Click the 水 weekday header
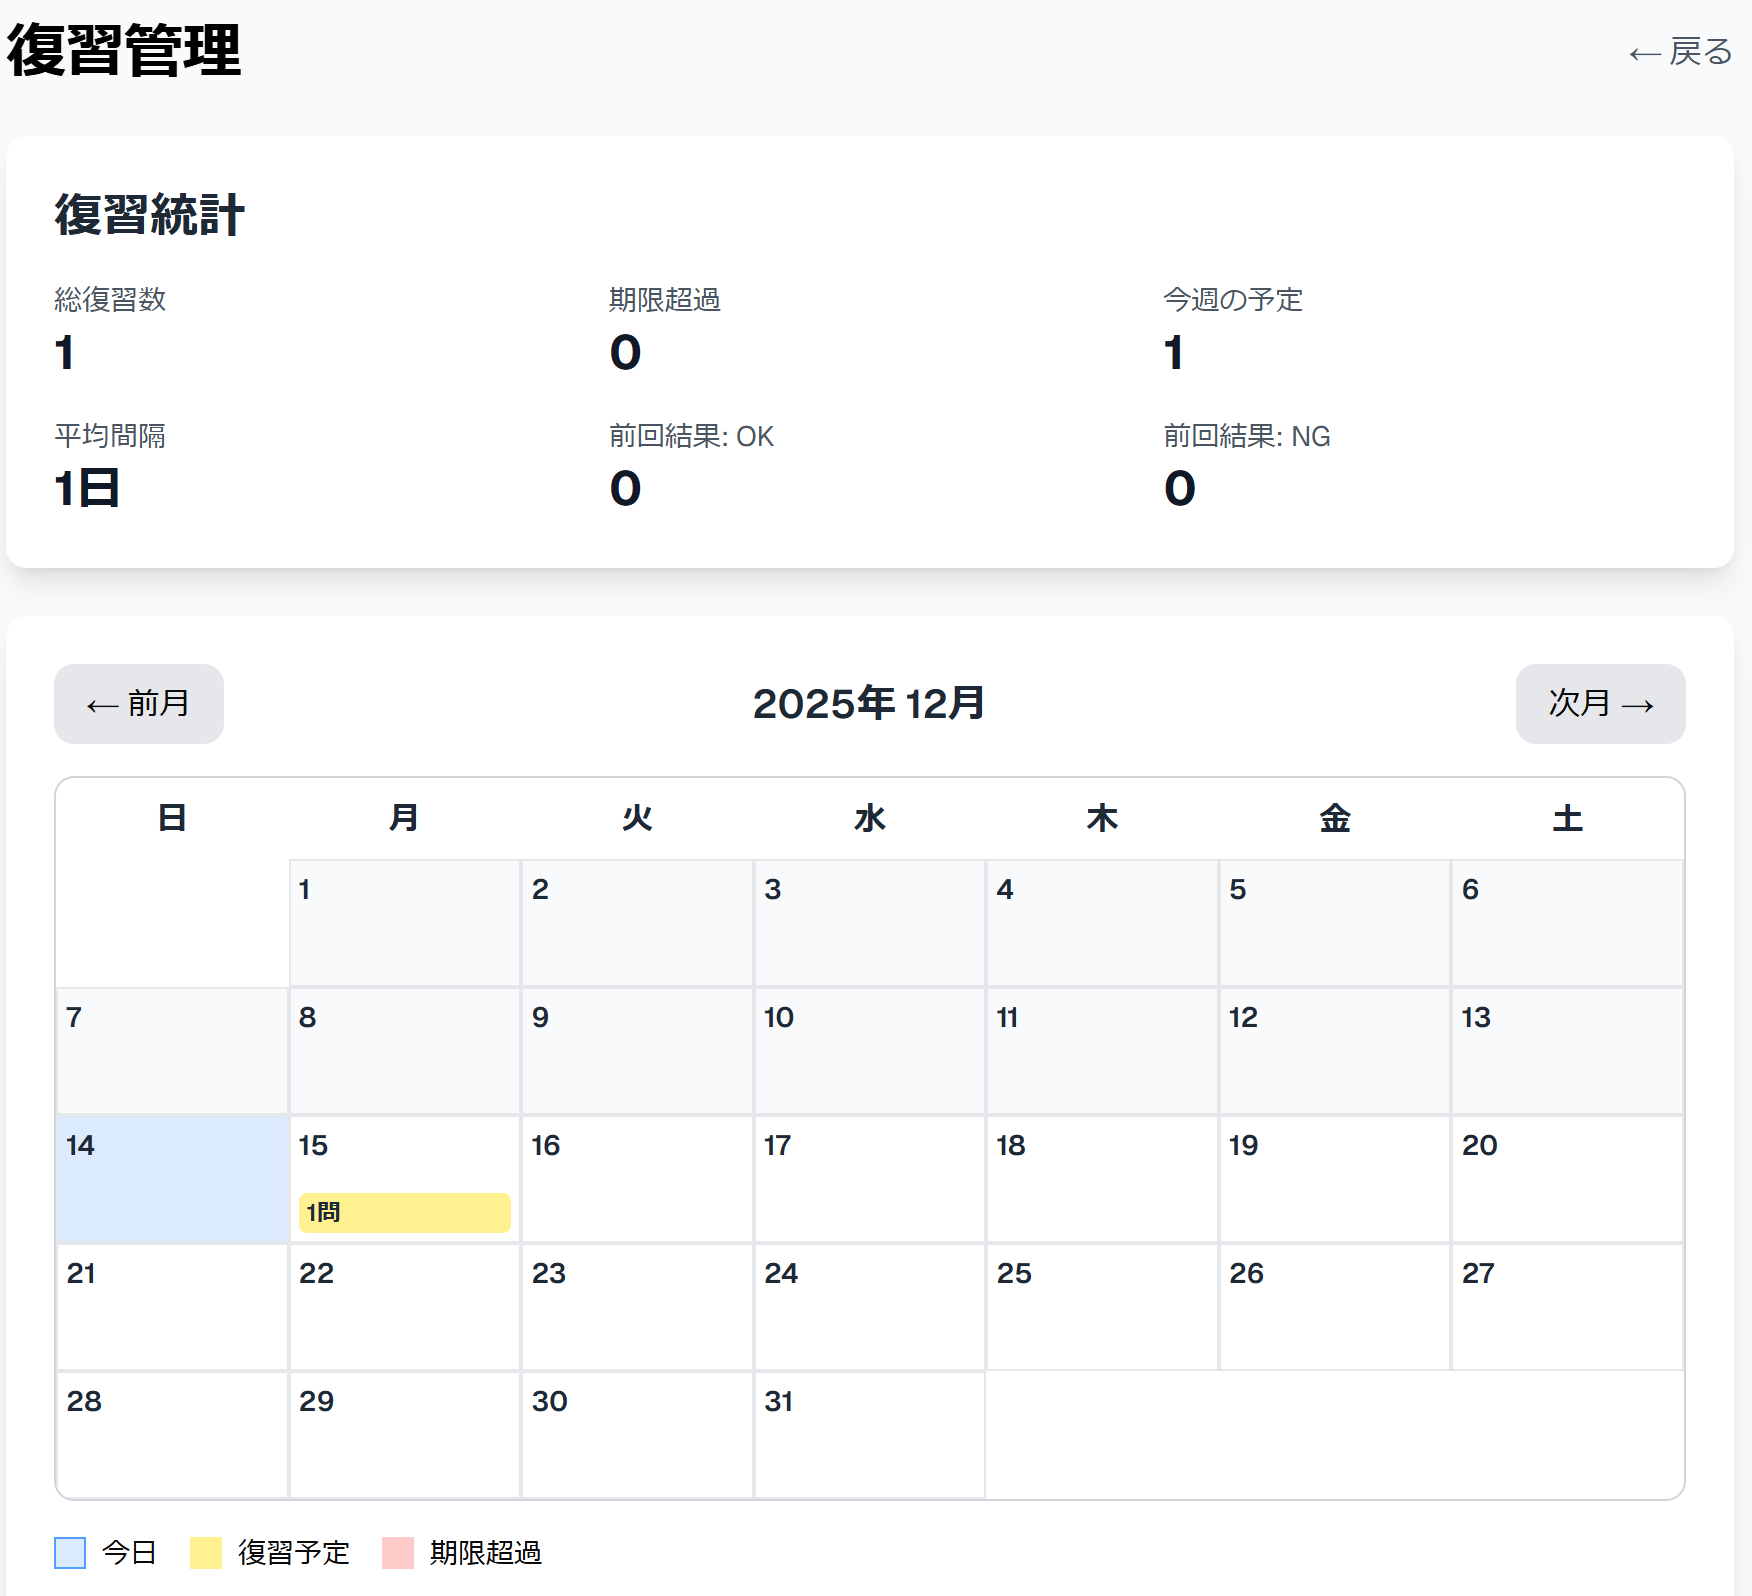 tap(870, 818)
